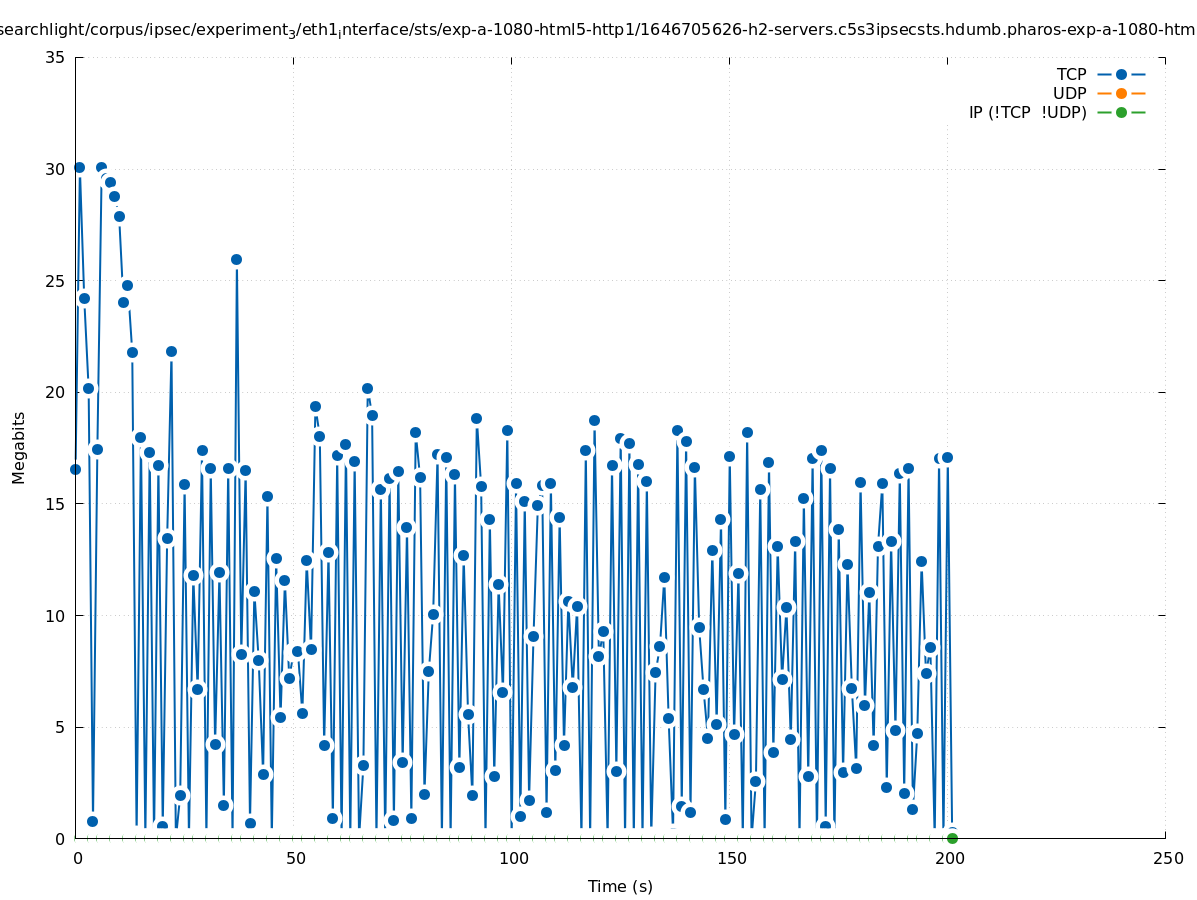This screenshot has width=1197, height=900.
Task: Select the IP (!TCP !UDP) legend label
Action: 1027,112
